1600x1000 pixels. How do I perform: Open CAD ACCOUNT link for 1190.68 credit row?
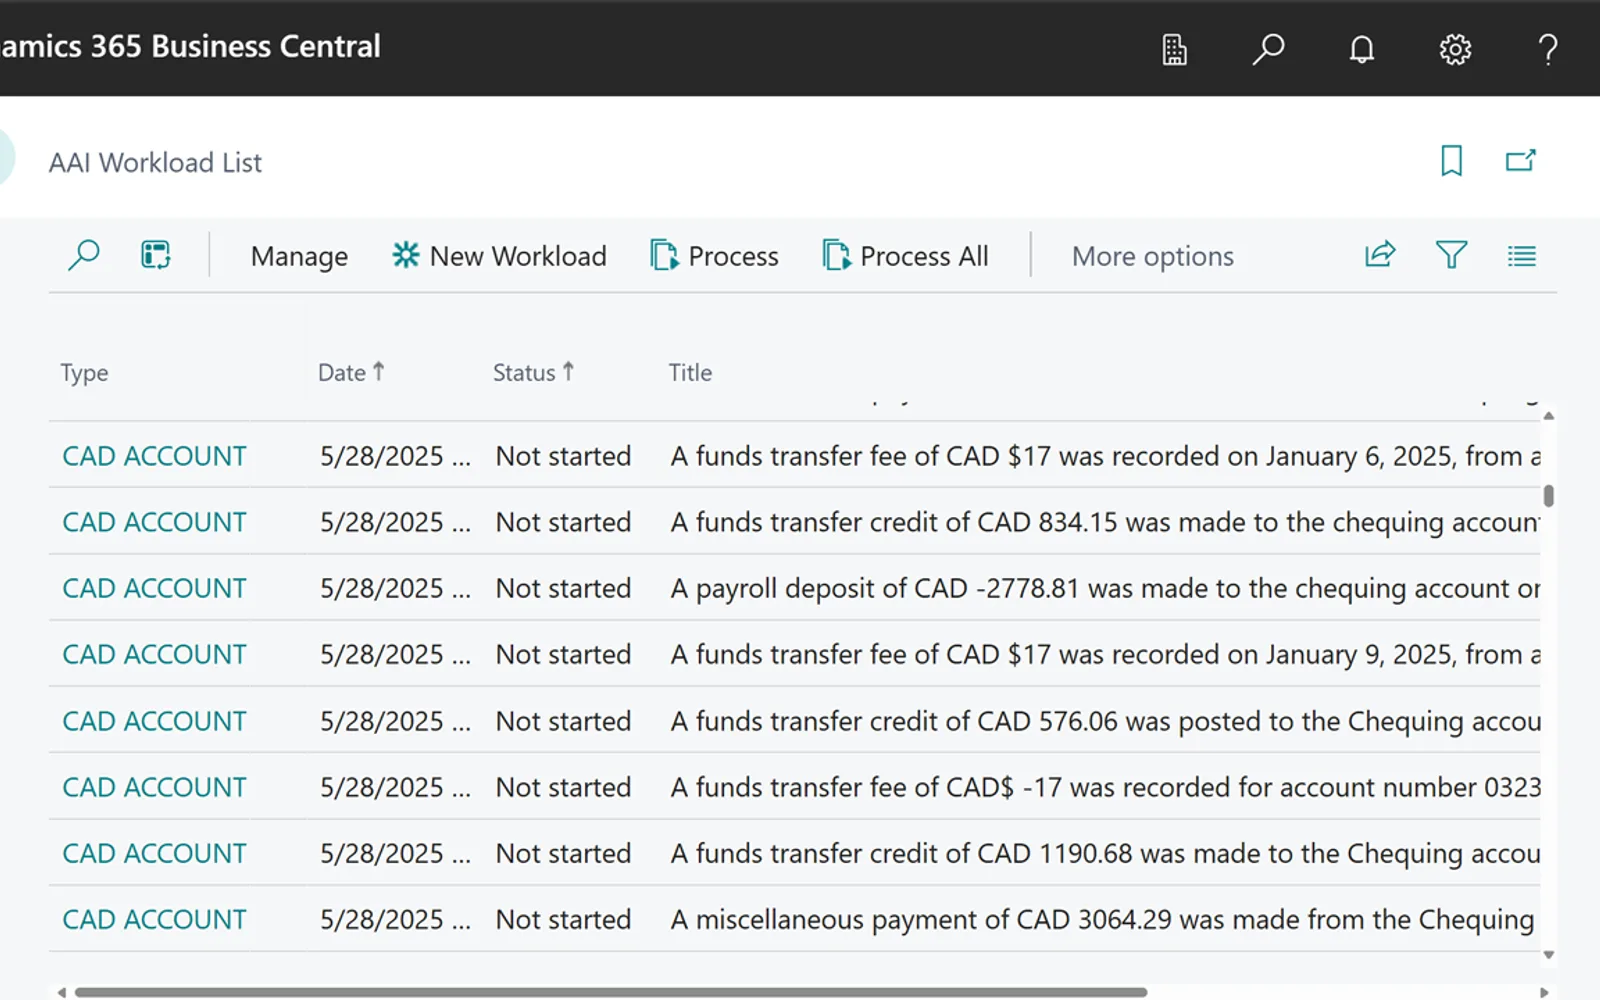point(154,853)
